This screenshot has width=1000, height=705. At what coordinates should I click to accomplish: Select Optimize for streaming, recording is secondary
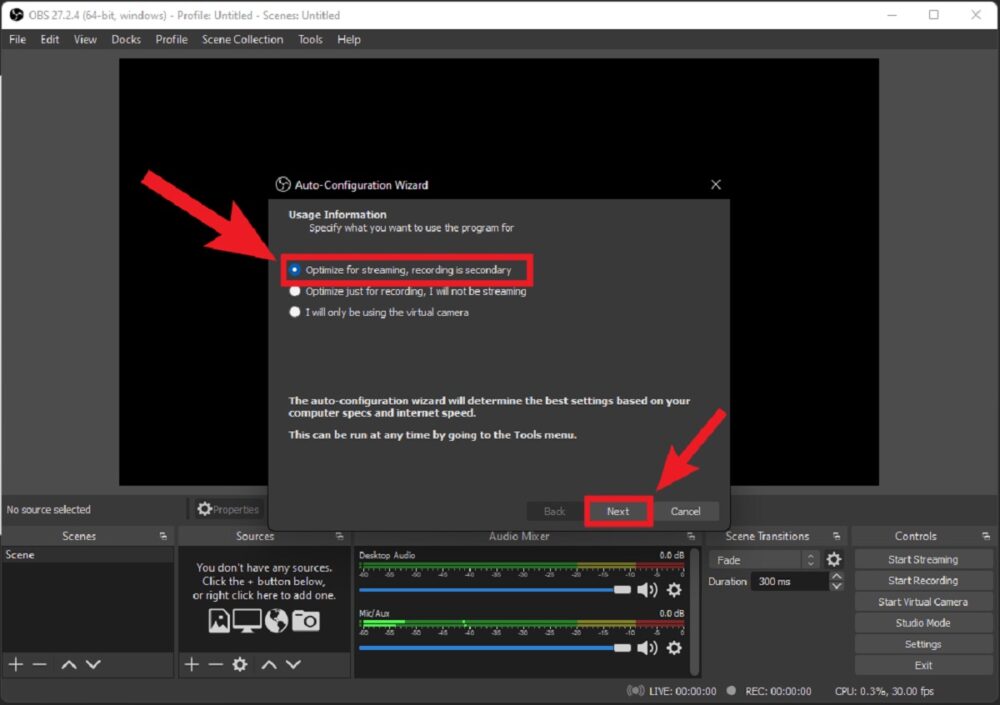295,270
